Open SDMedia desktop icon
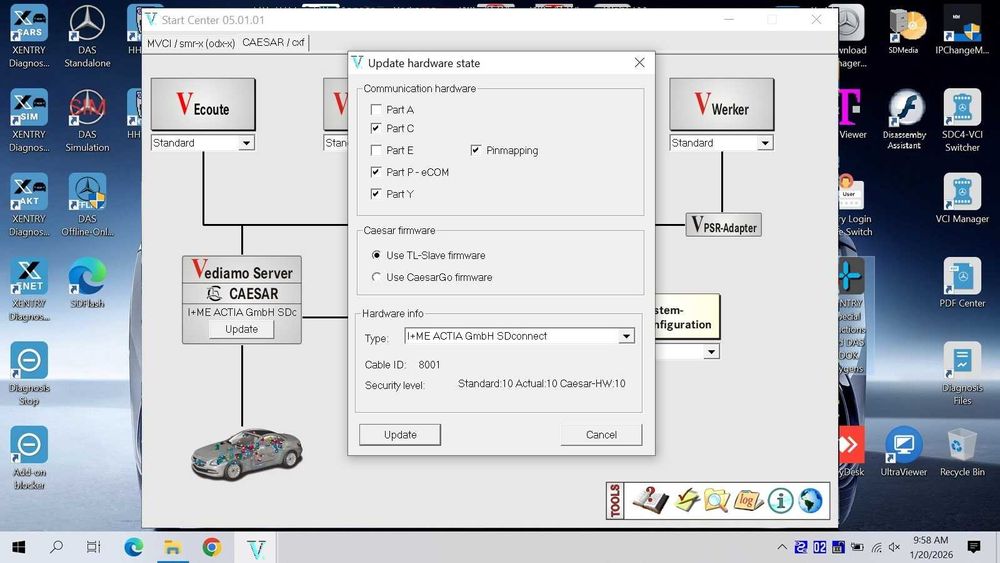Viewport: 1000px width, 563px height. point(904,32)
